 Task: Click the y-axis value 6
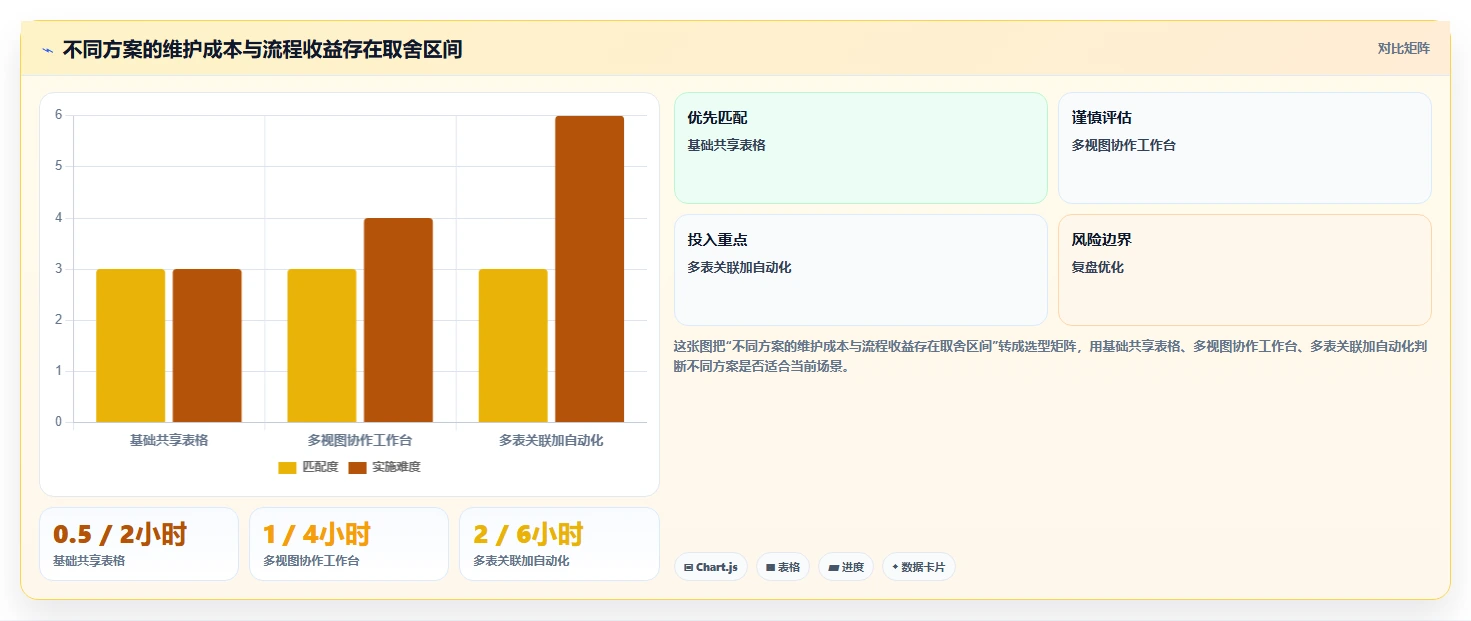point(58,115)
